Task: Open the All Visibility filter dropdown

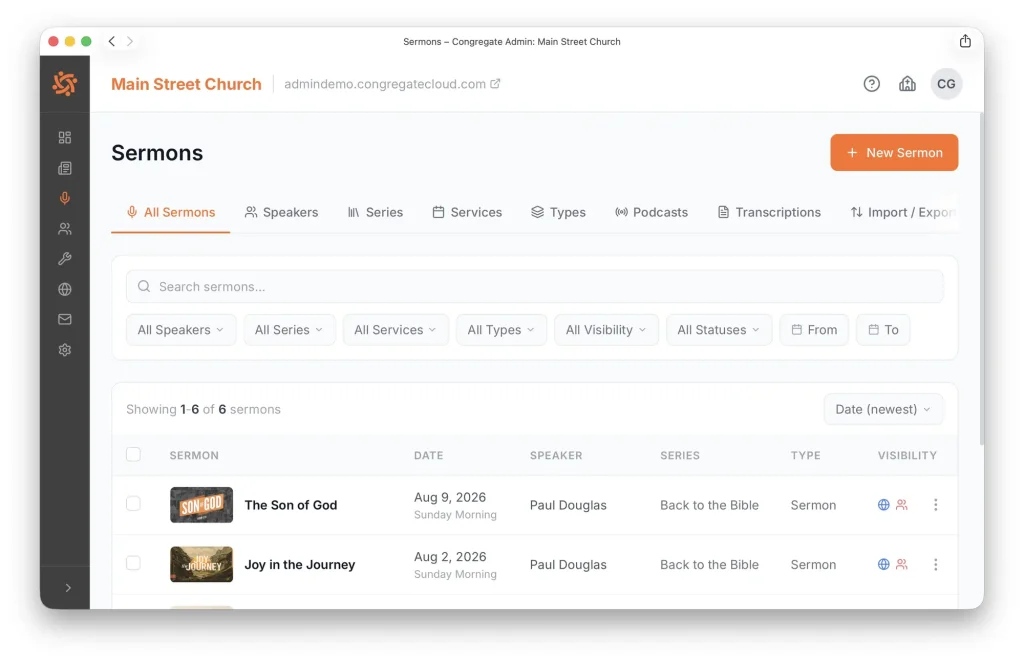Action: tap(607, 330)
